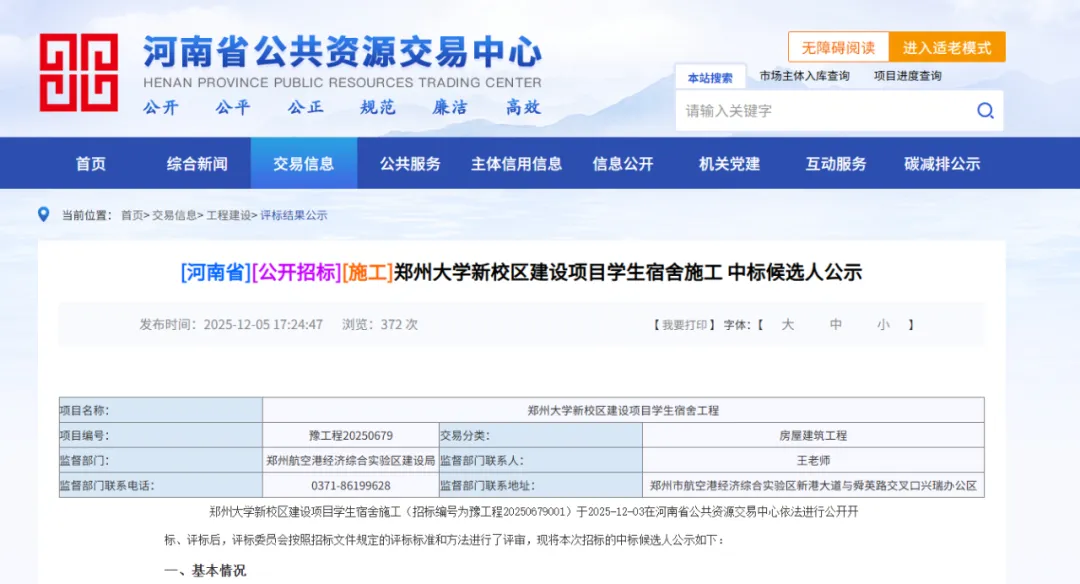Click the location pin icon by 当前位置
This screenshot has height=584, width=1080.
click(43, 215)
